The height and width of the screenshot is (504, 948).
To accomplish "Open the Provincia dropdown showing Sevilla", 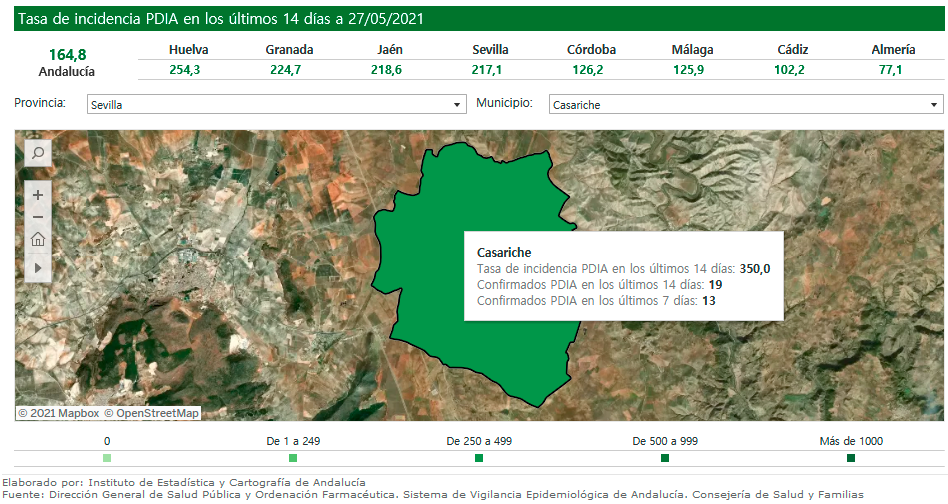I will (x=276, y=104).
